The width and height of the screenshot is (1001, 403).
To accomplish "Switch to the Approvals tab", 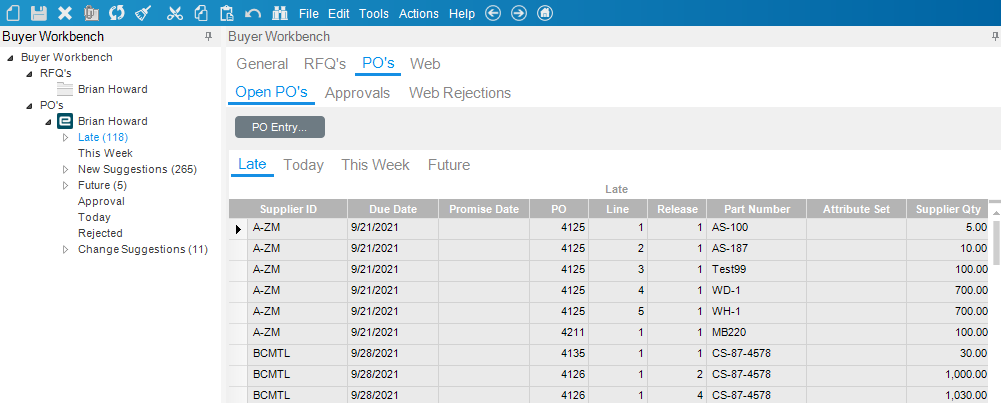I will point(358,93).
